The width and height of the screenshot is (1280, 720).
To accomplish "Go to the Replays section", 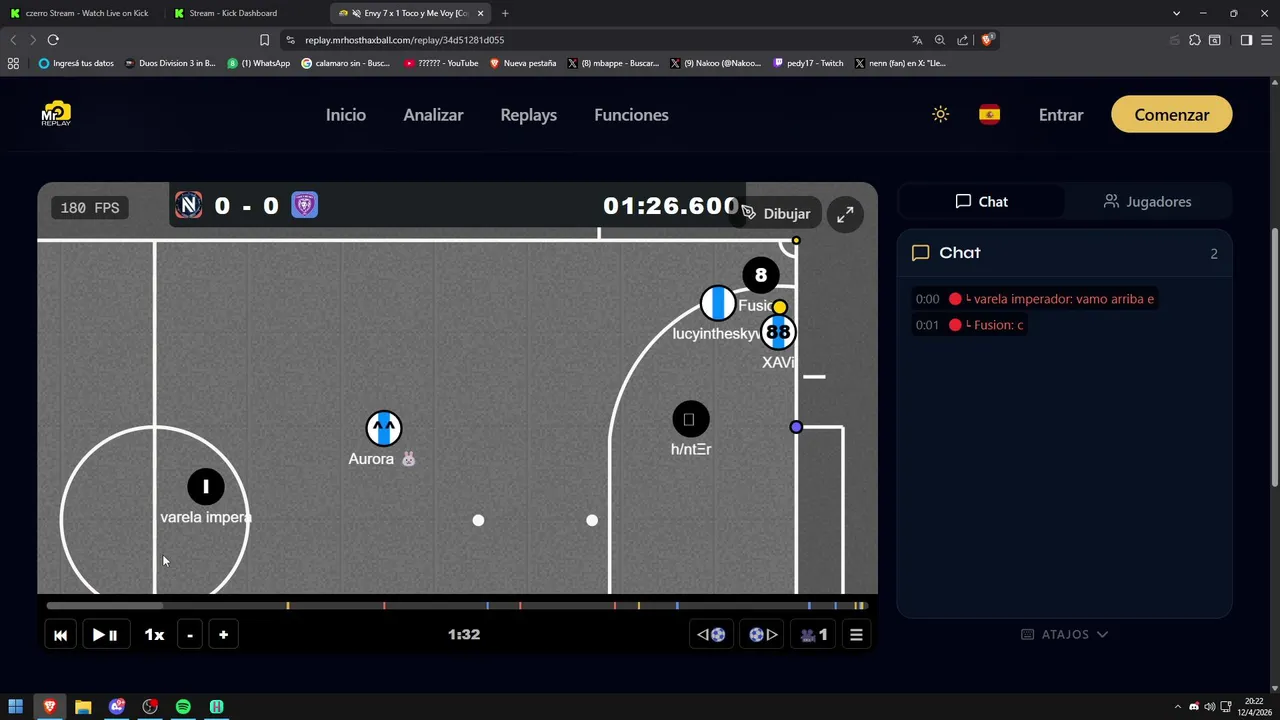I will tap(529, 115).
